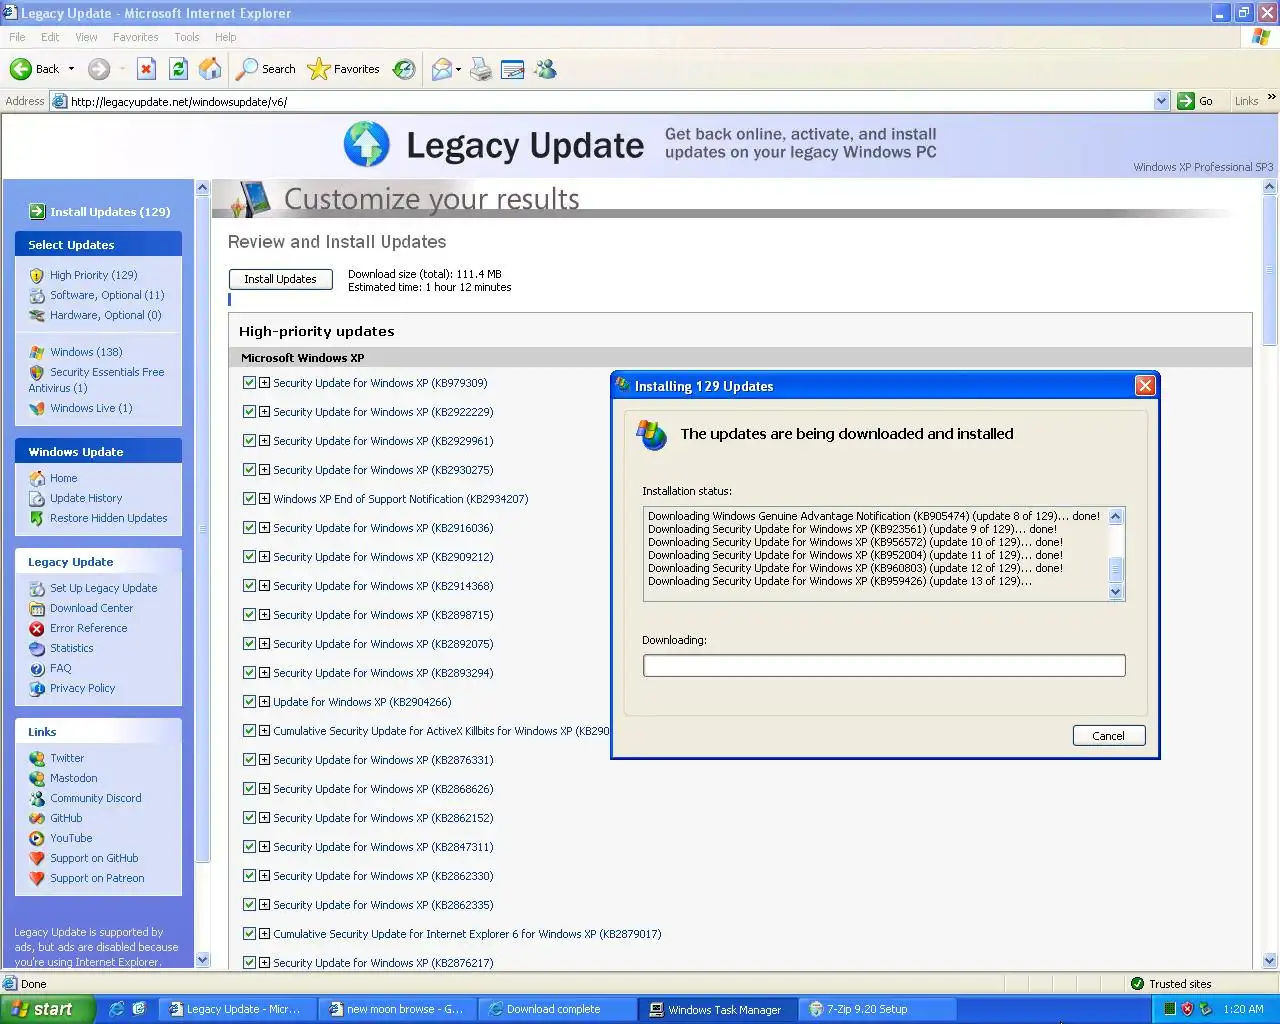Expand details for KB2909212 update
This screenshot has width=1280, height=1024.
tap(264, 556)
